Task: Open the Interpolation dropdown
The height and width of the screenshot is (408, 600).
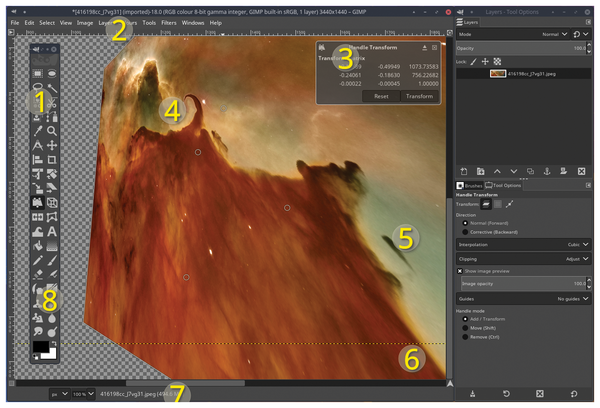Action: pyautogui.click(x=523, y=244)
